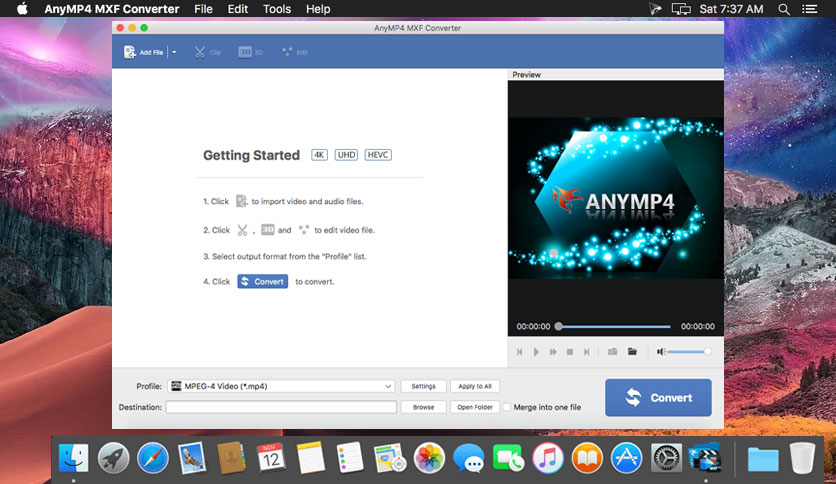Open the Edit menu
This screenshot has height=484, width=836.
[238, 9]
